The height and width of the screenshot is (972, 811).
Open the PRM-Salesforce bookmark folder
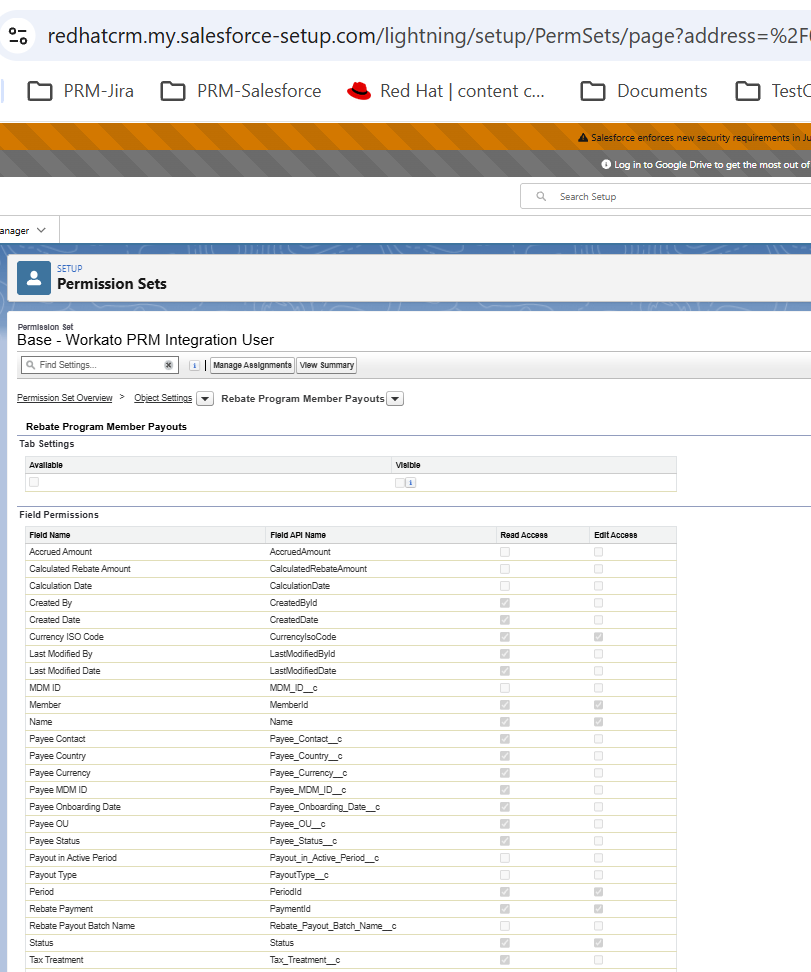[241, 91]
